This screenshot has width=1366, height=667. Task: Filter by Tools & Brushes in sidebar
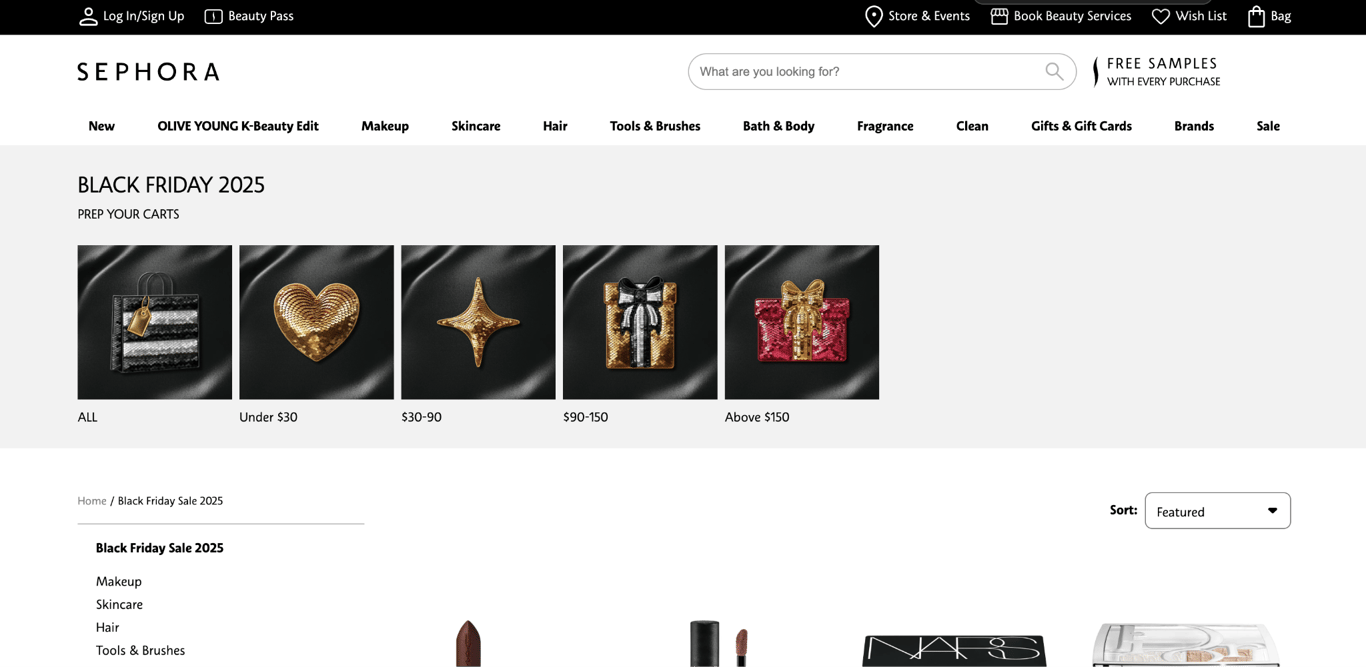(140, 650)
